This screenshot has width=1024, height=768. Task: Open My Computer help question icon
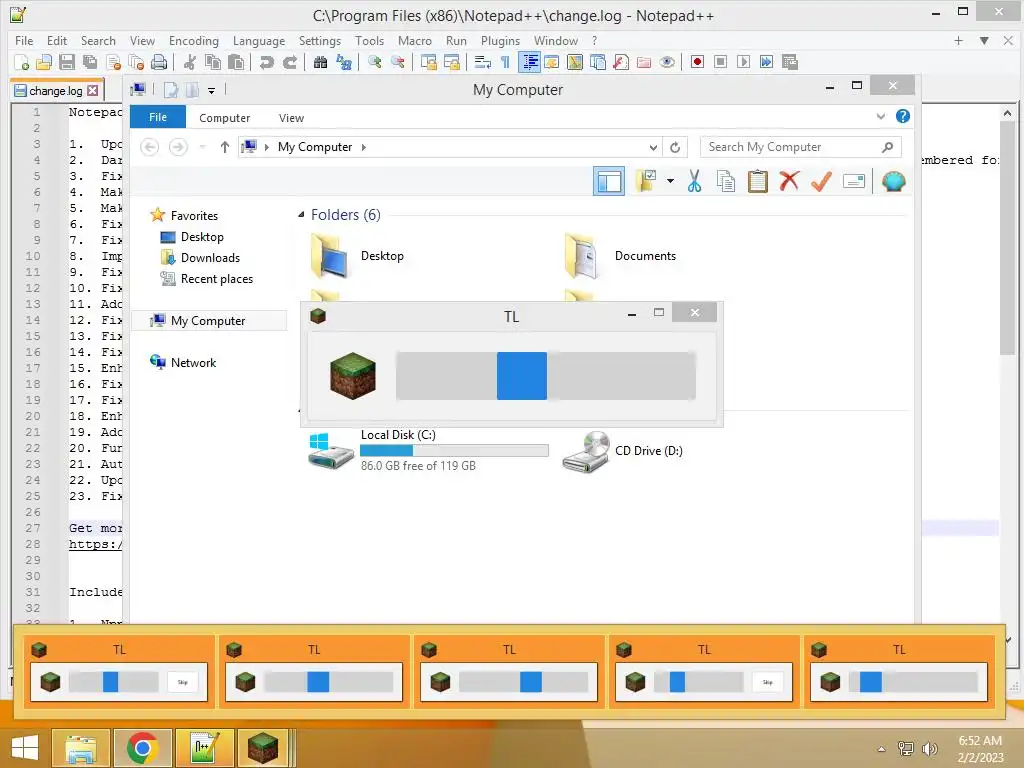(x=903, y=116)
